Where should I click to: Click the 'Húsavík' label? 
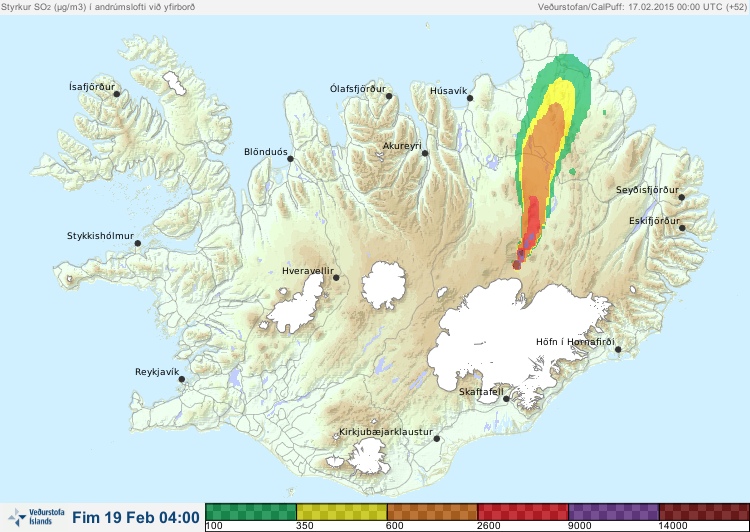(448, 90)
